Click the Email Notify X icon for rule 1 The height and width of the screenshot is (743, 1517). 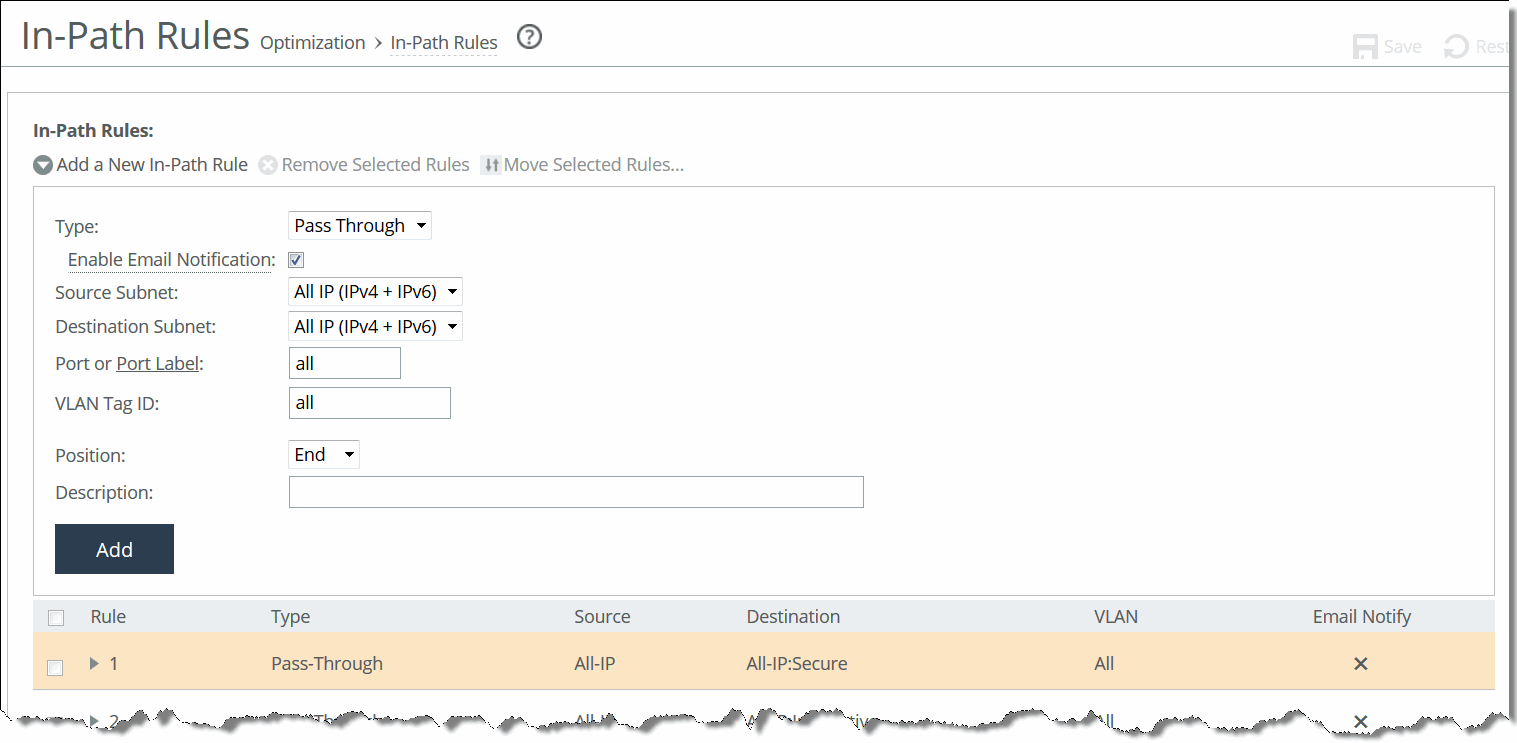coord(1360,663)
